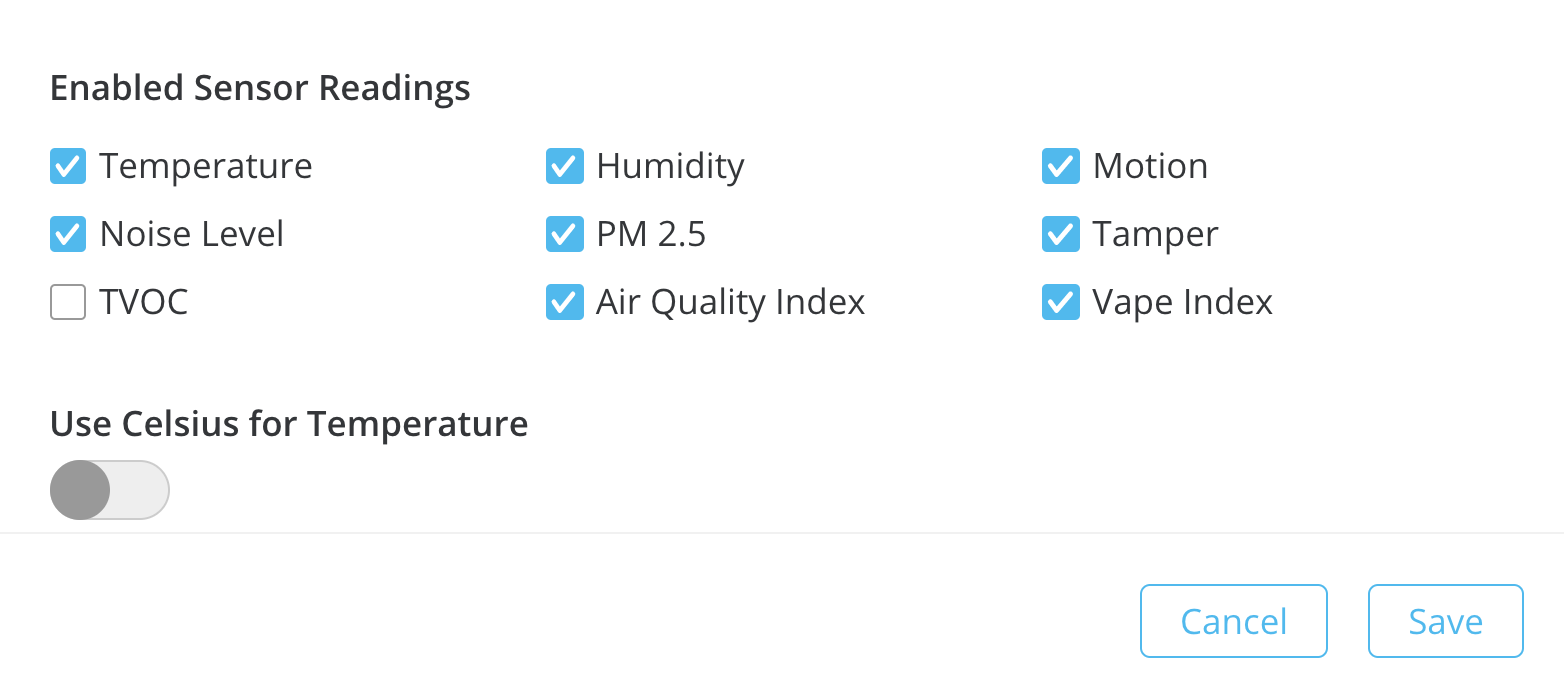Click the Temperature label text
Viewport: 1564px width, 696px height.
tap(205, 166)
